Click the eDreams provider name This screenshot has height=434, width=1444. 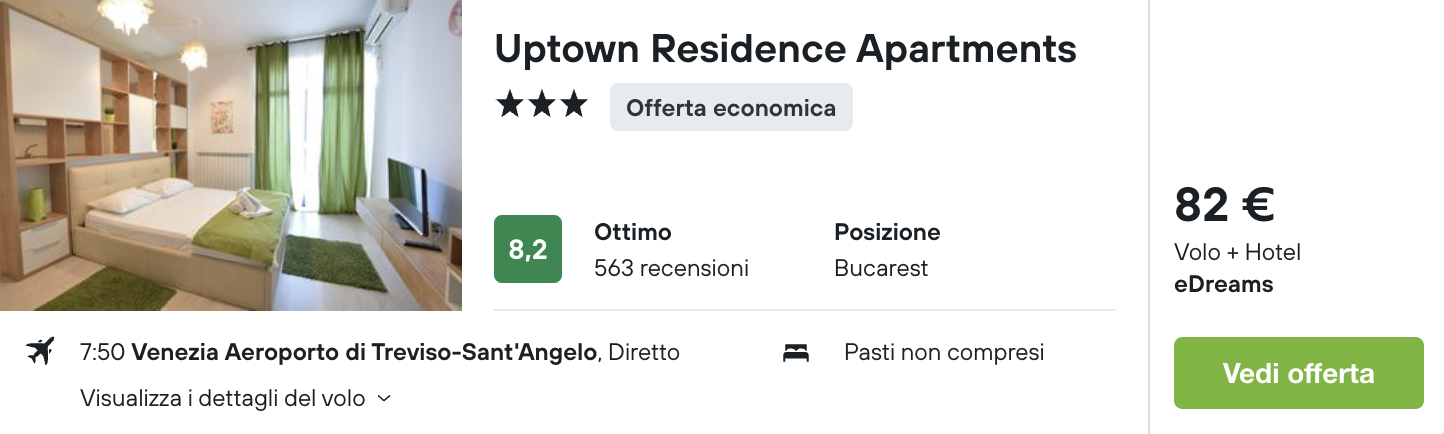tap(1224, 284)
